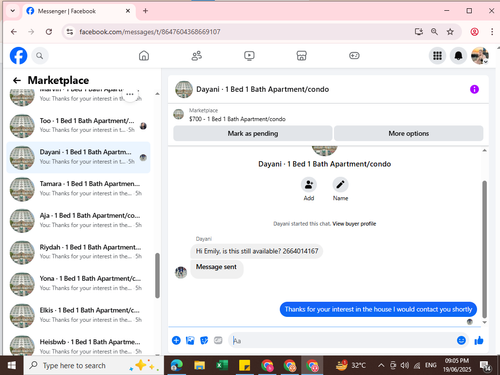Screen dimensions: 500x375
Task: Click the conversation list scrollbar
Action: (x=157, y=275)
